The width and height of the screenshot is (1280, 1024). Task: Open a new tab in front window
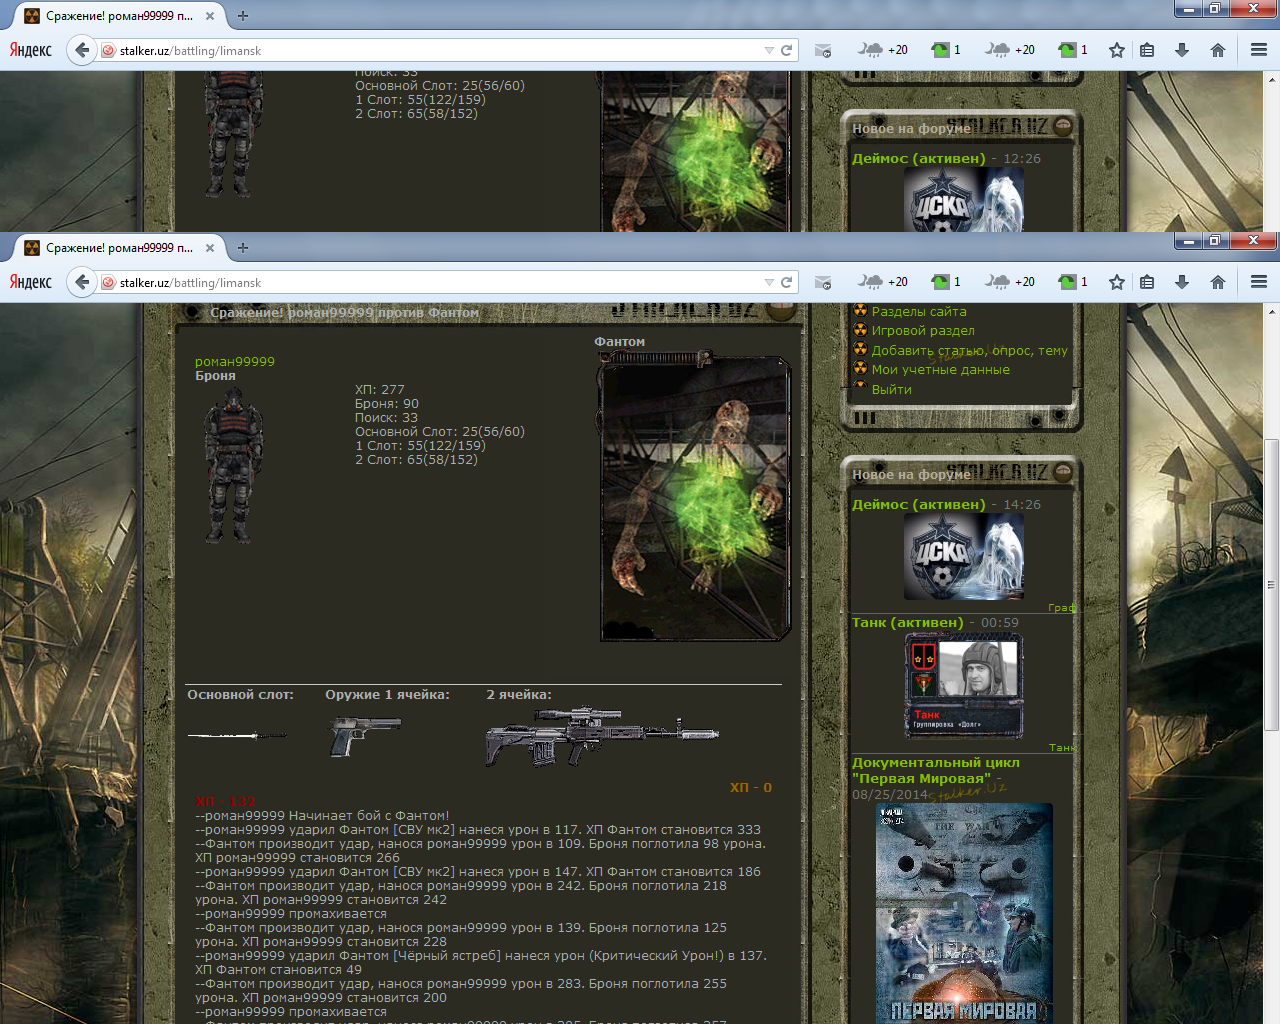(243, 248)
